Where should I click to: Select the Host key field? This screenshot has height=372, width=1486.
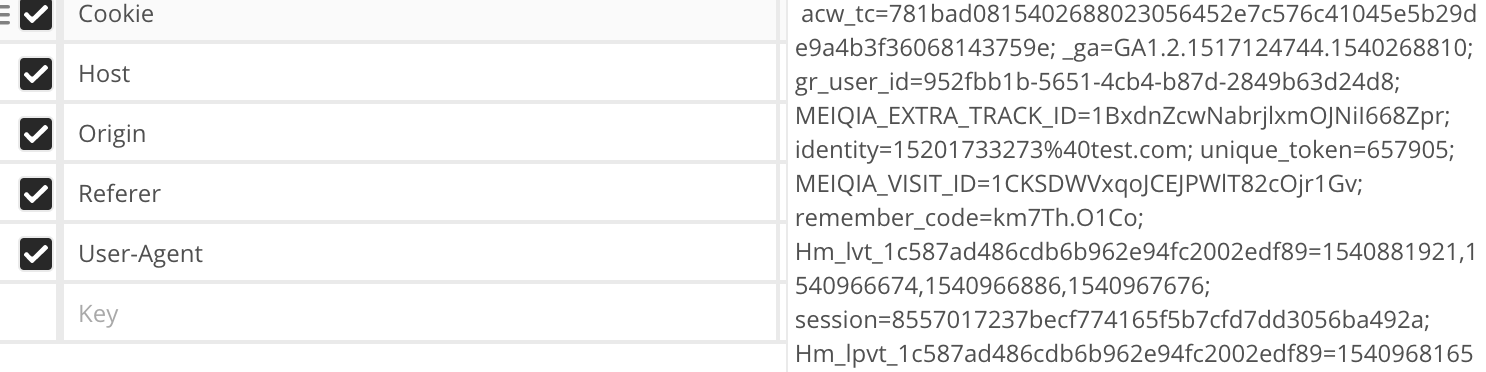point(420,73)
